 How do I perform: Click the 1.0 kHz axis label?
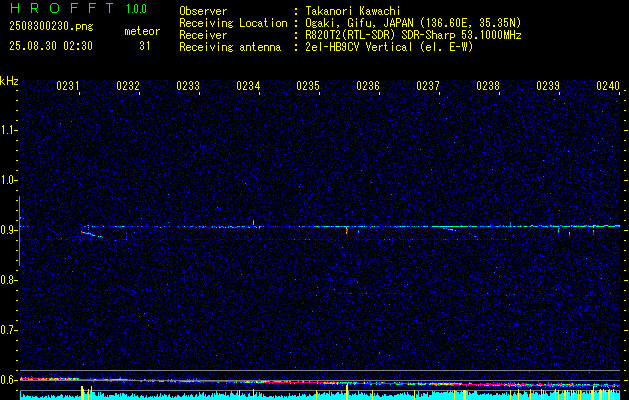[x=9, y=180]
